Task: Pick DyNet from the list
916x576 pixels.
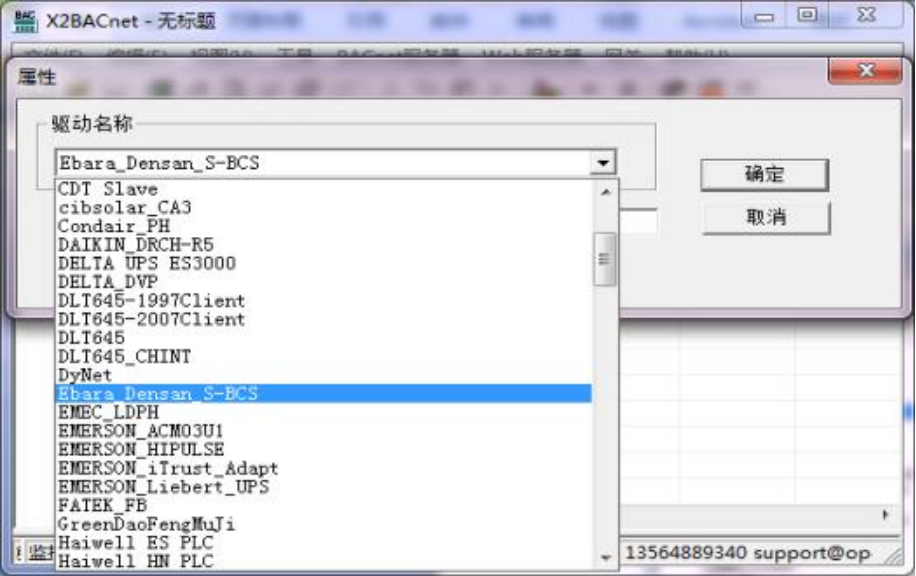Action: click(324, 376)
